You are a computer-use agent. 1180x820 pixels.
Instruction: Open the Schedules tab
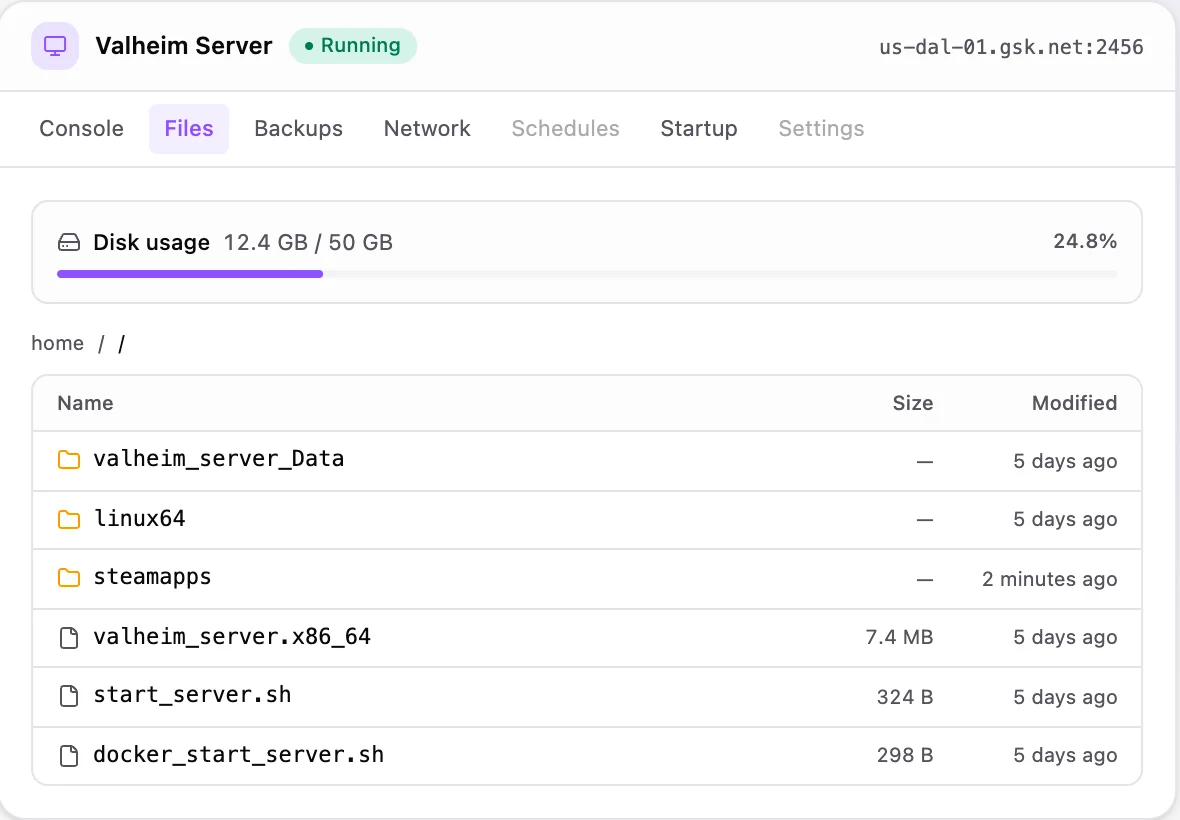[566, 129]
